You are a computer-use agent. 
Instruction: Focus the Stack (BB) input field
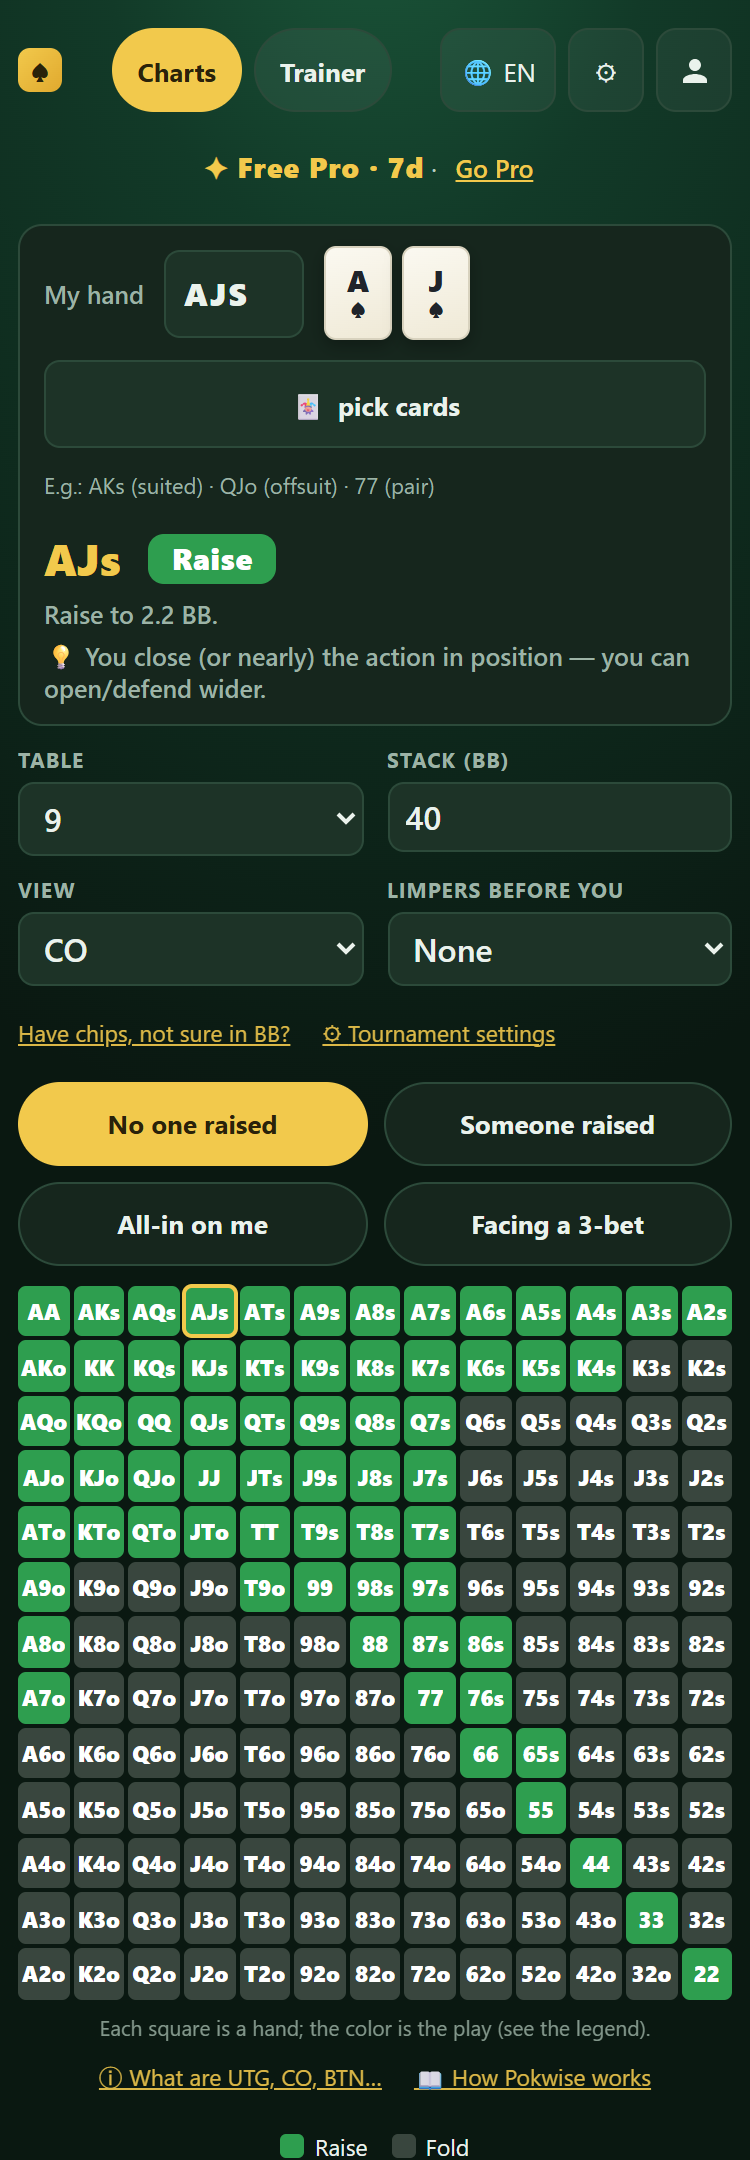click(x=560, y=817)
